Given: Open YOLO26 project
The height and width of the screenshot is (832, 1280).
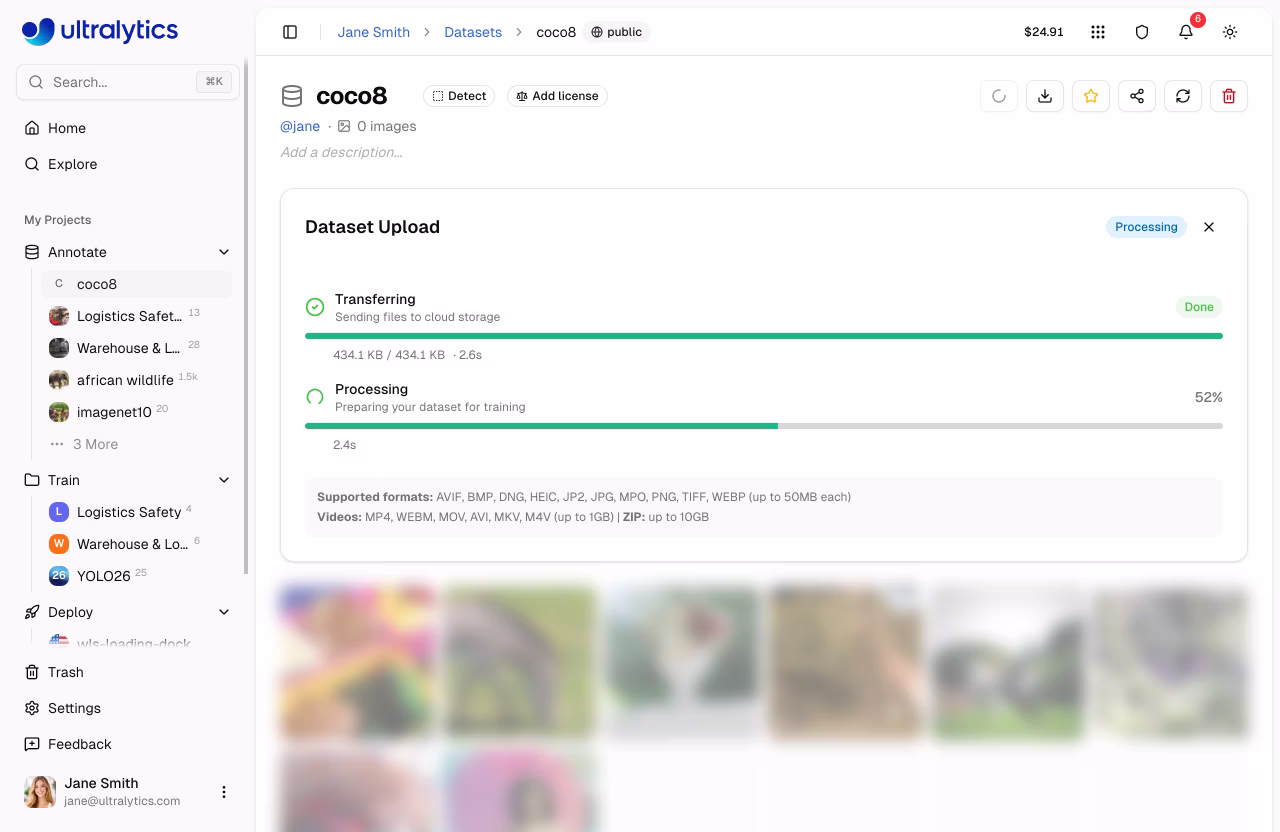Looking at the screenshot, I should tap(137, 576).
